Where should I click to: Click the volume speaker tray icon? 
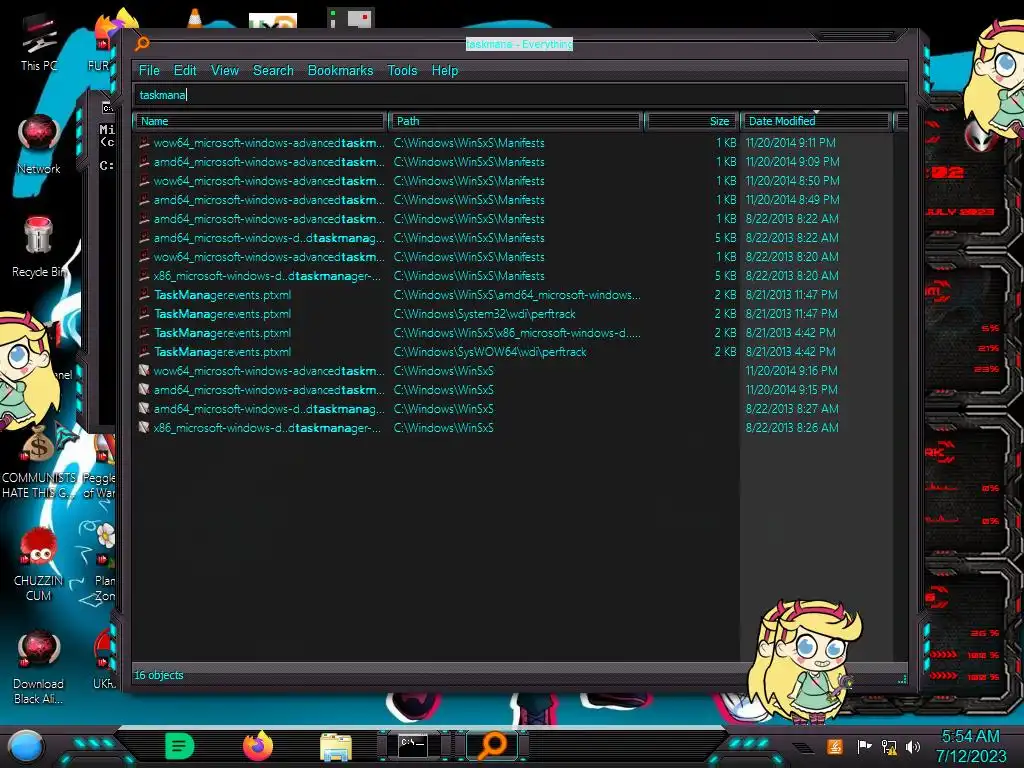(x=913, y=746)
